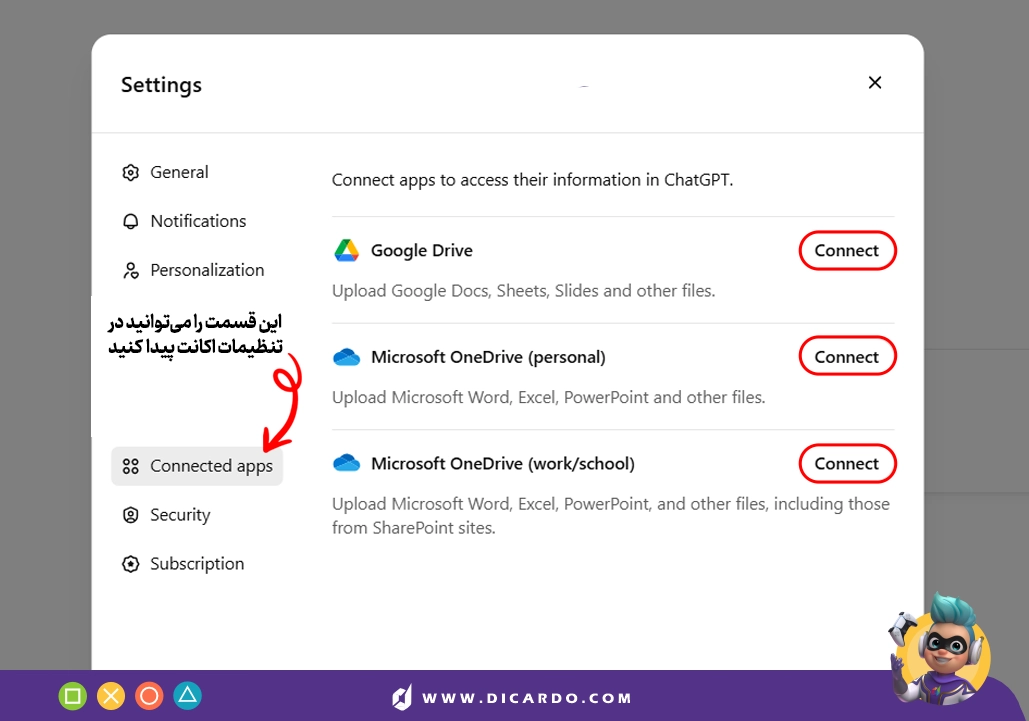Click the Connected apps grid icon
The image size is (1029, 721).
click(x=131, y=466)
